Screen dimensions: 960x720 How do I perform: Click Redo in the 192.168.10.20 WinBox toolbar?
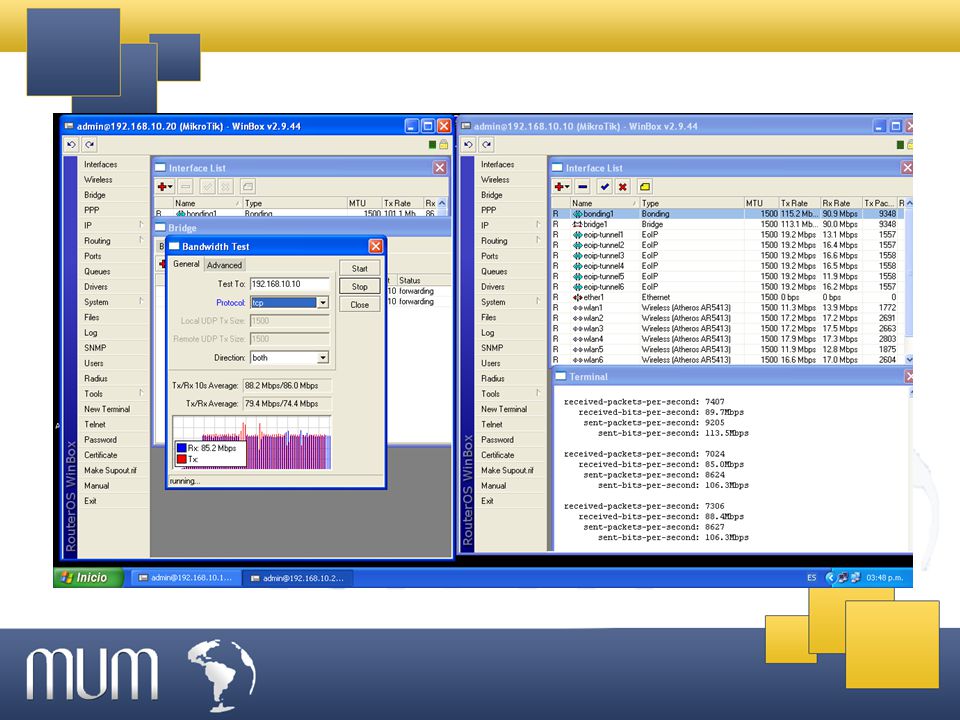89,144
